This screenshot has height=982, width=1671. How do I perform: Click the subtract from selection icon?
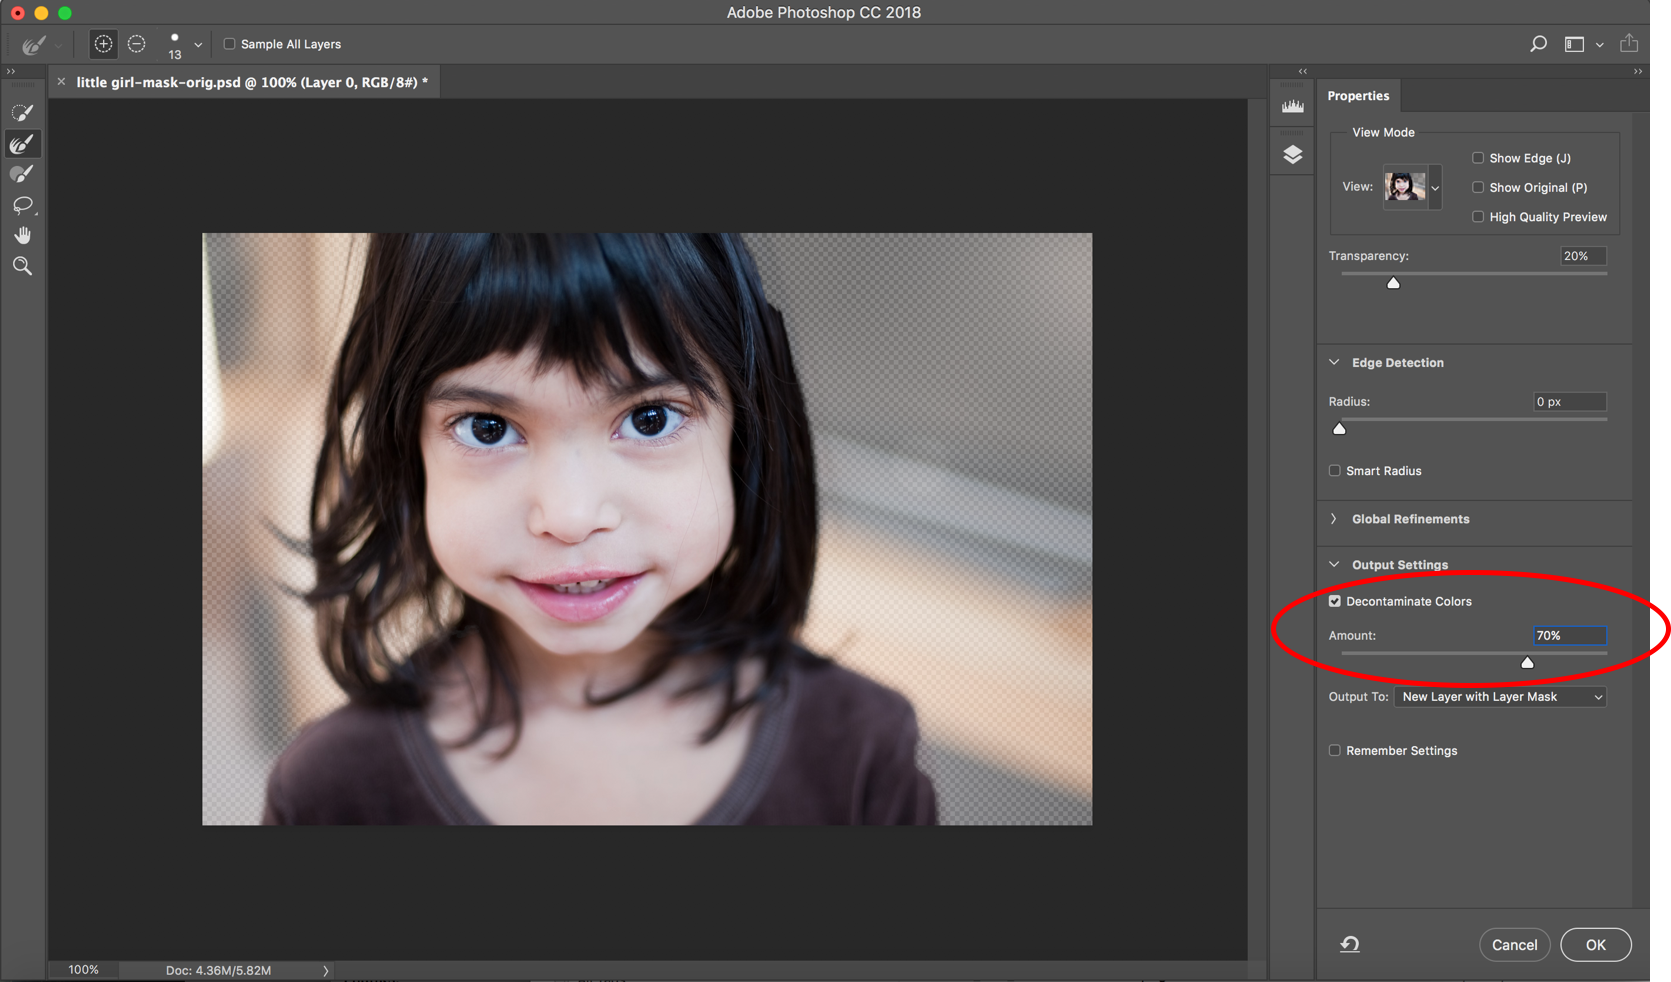137,44
